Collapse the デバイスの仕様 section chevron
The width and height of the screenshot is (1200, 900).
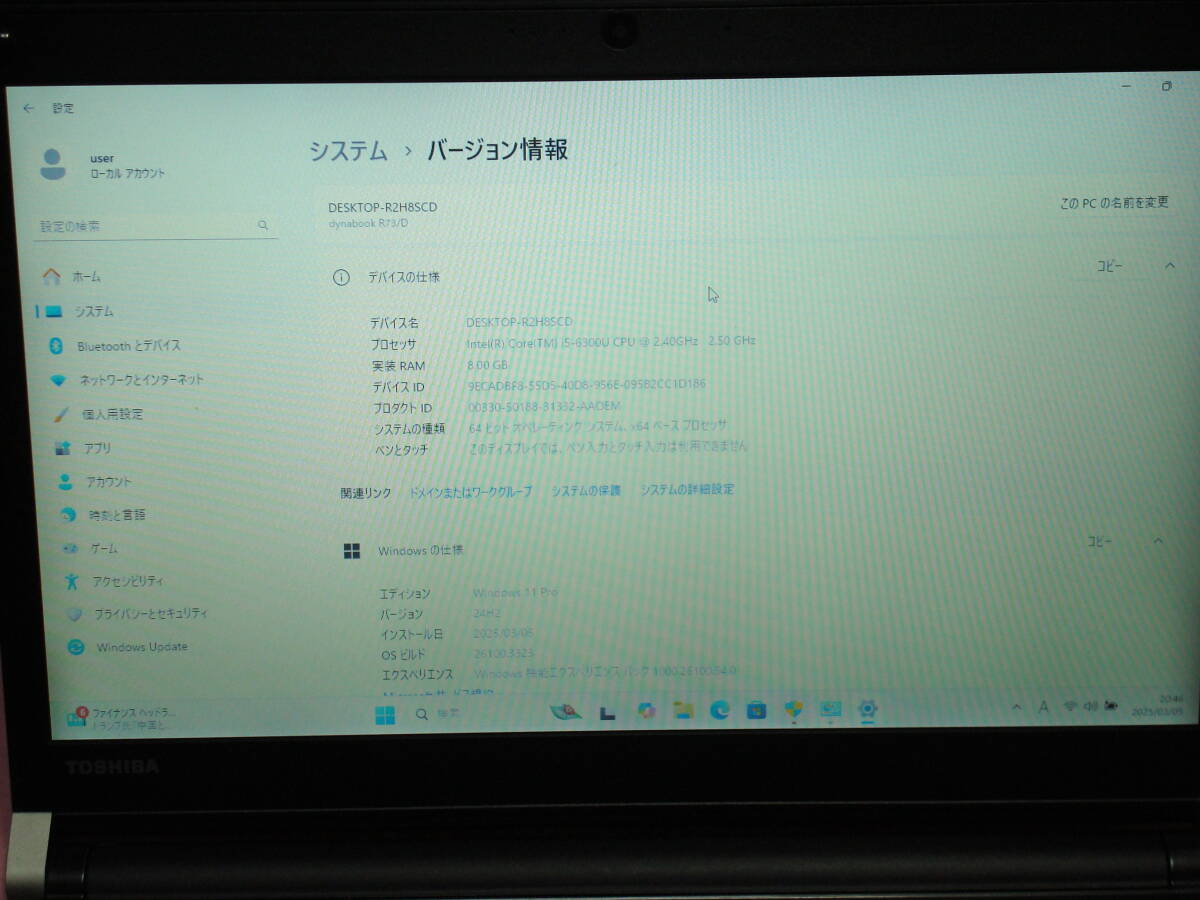pyautogui.click(x=1169, y=265)
